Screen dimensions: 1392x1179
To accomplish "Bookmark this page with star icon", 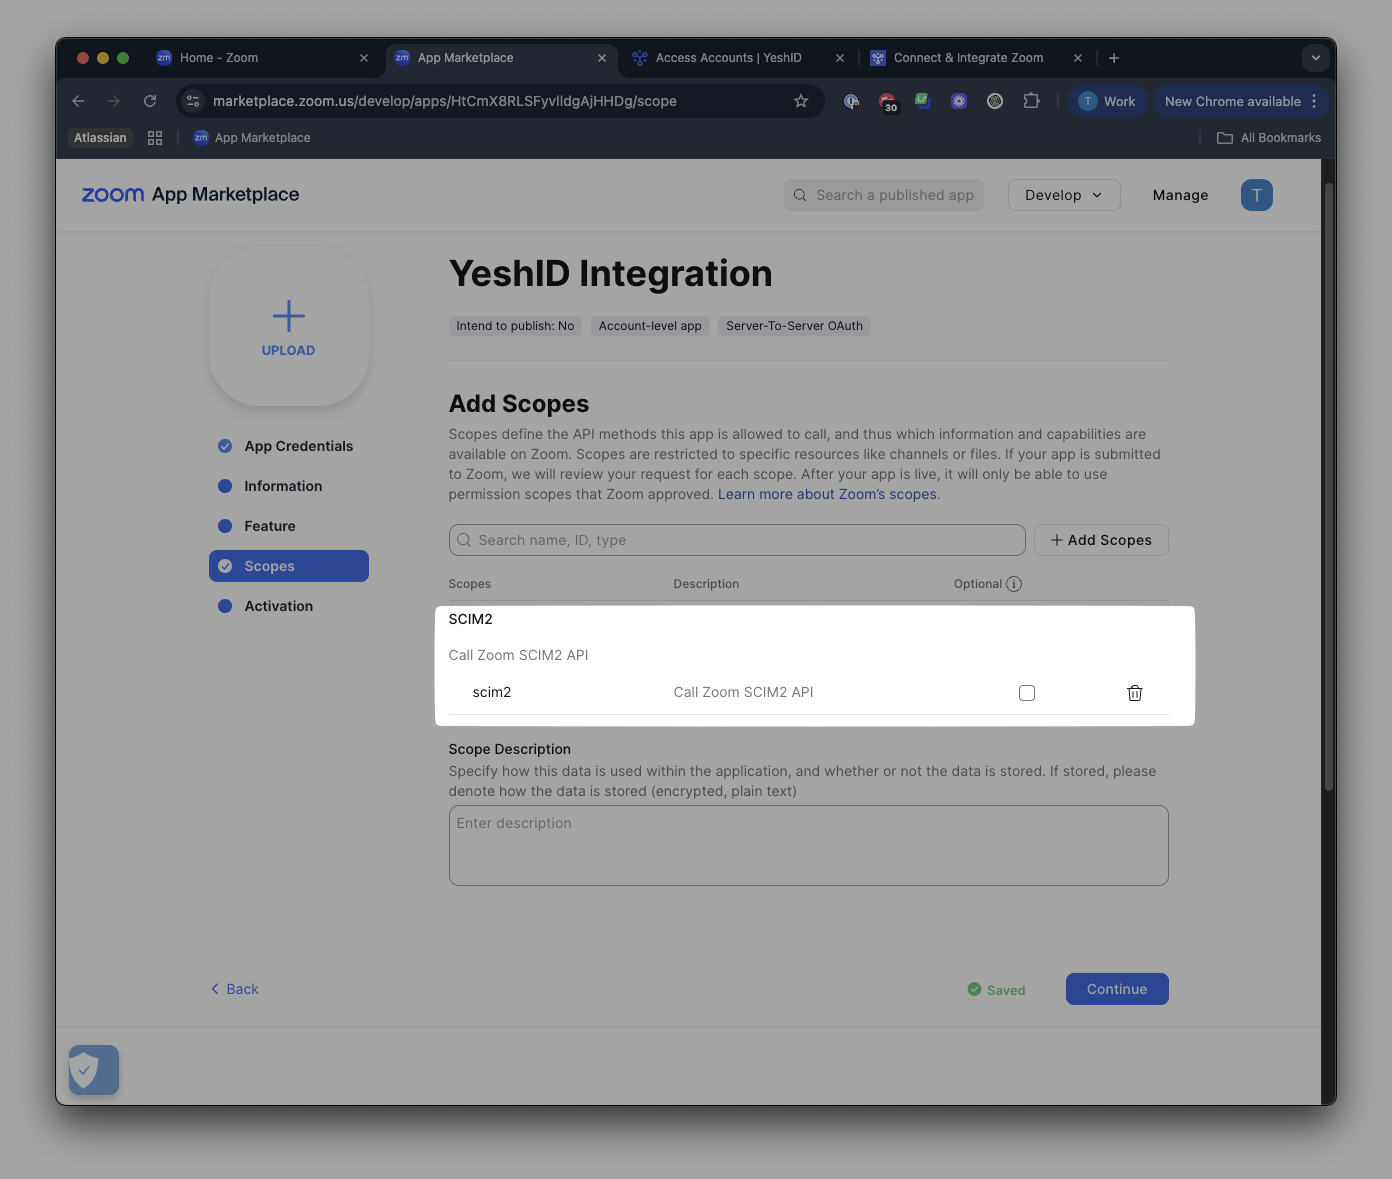I will [x=801, y=101].
